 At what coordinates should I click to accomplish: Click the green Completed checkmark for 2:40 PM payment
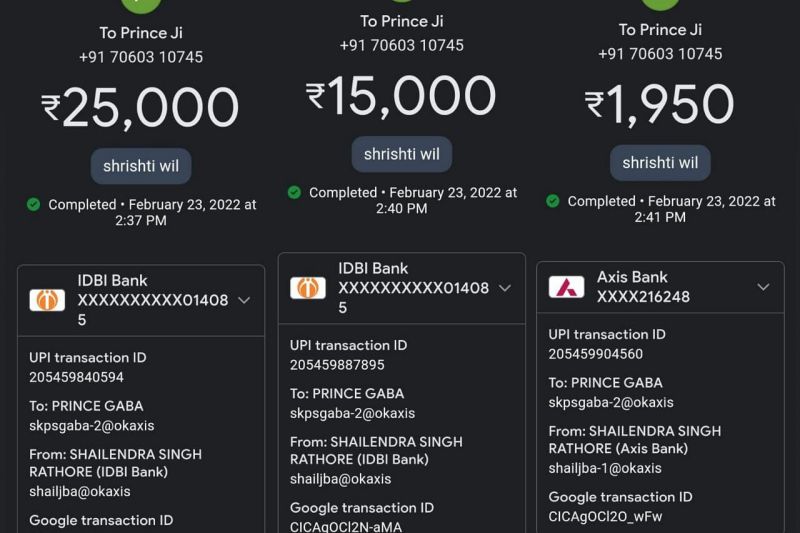point(294,192)
